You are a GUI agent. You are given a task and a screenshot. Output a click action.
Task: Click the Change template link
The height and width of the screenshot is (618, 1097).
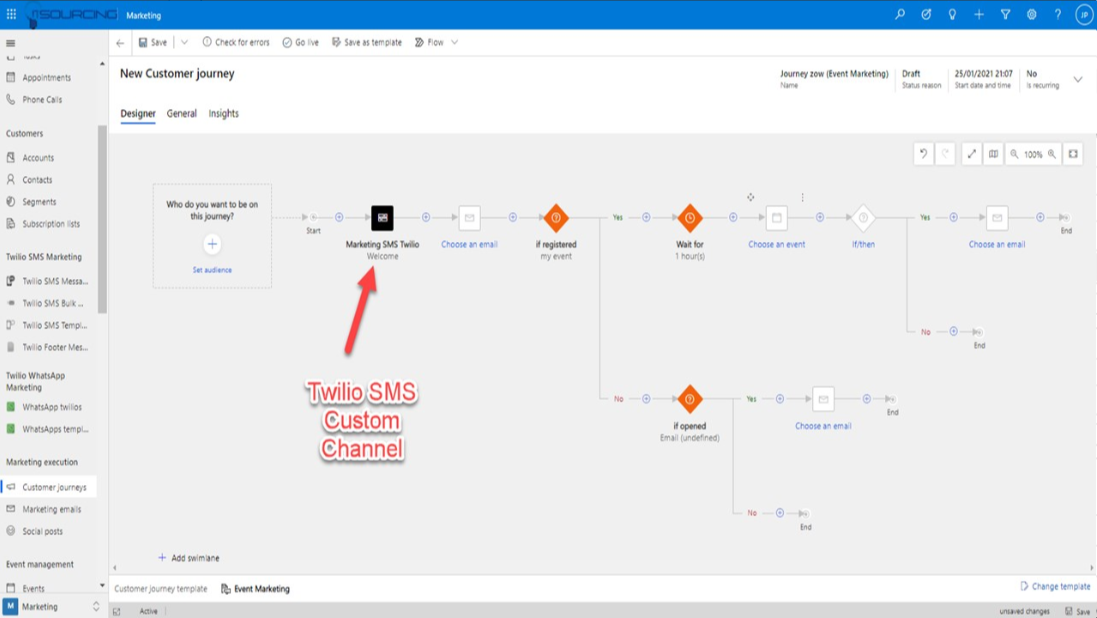[x=1055, y=587]
